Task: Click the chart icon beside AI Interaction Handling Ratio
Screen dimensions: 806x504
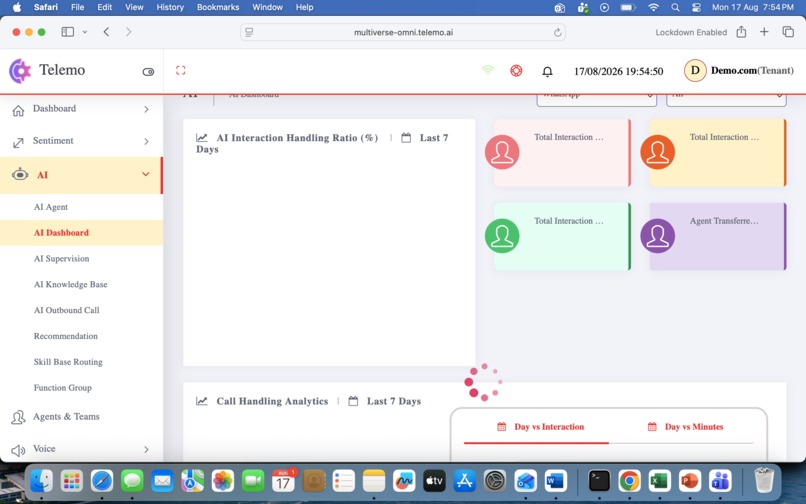Action: point(202,138)
